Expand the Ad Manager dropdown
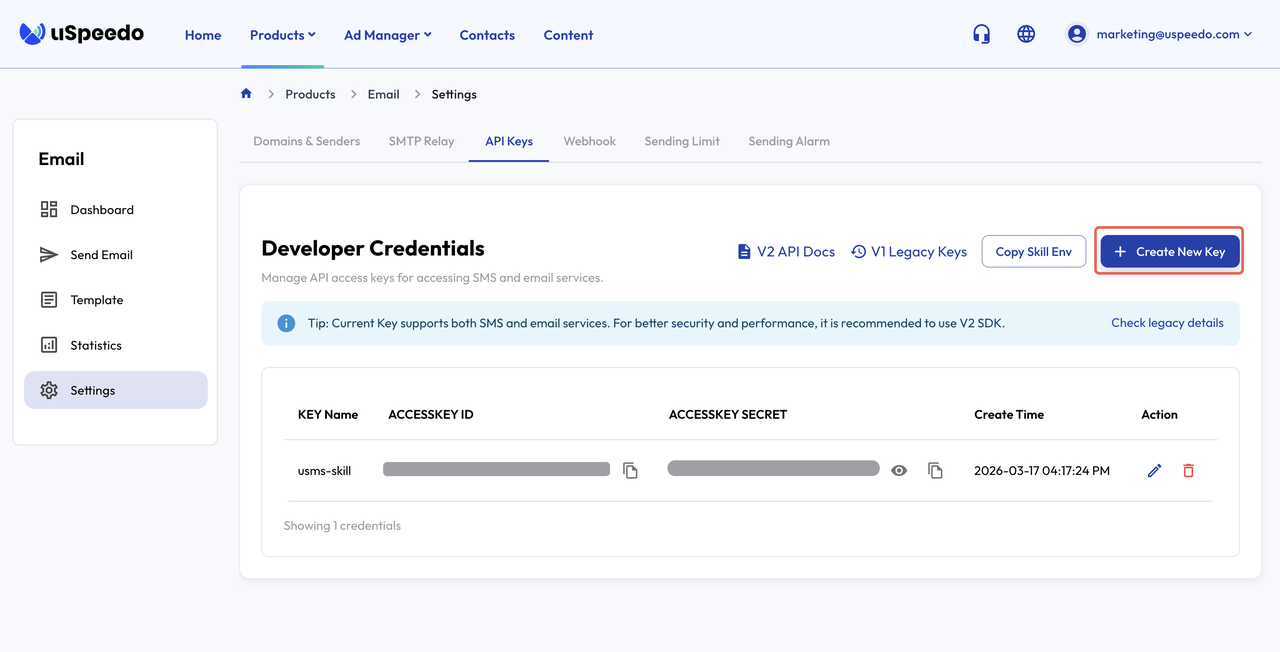Image resolution: width=1280 pixels, height=652 pixels. (x=387, y=35)
